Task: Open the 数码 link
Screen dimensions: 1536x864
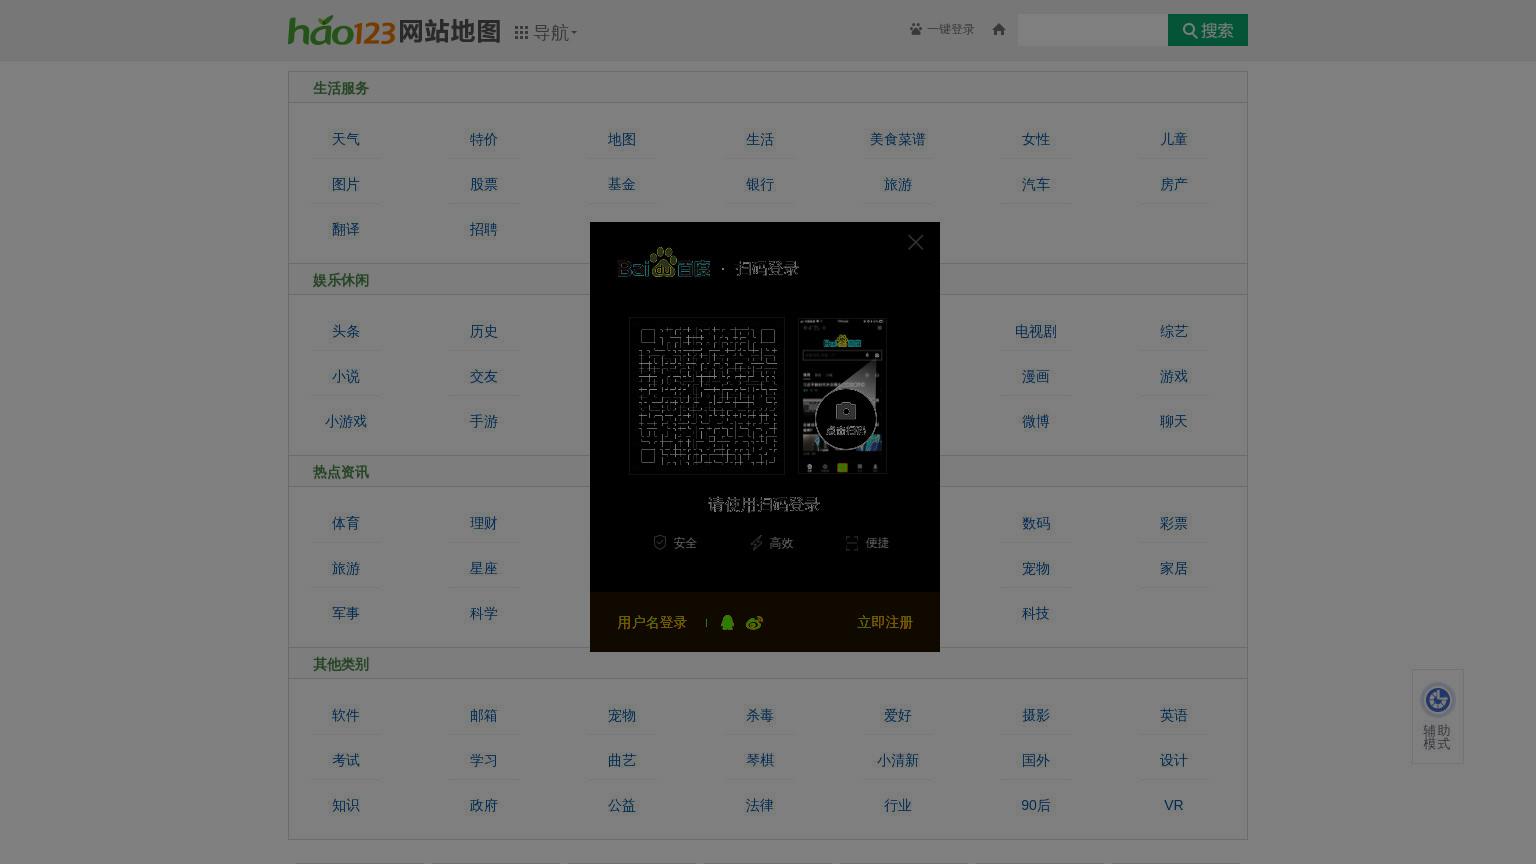Action: point(1036,523)
